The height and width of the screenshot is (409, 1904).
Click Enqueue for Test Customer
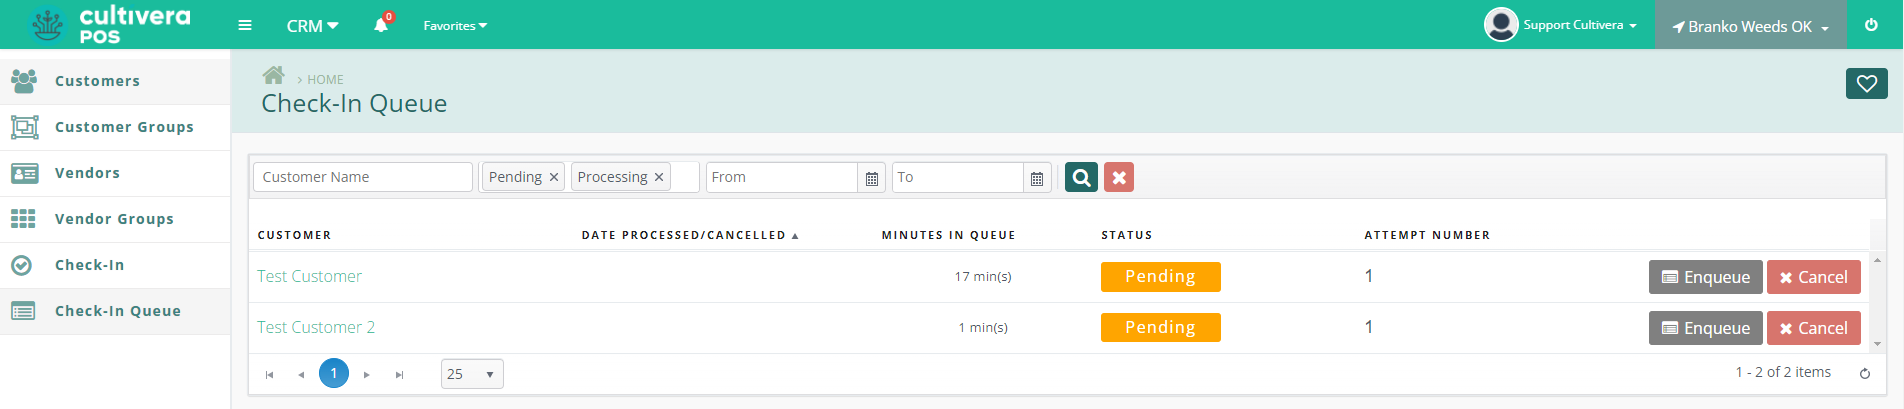1705,277
